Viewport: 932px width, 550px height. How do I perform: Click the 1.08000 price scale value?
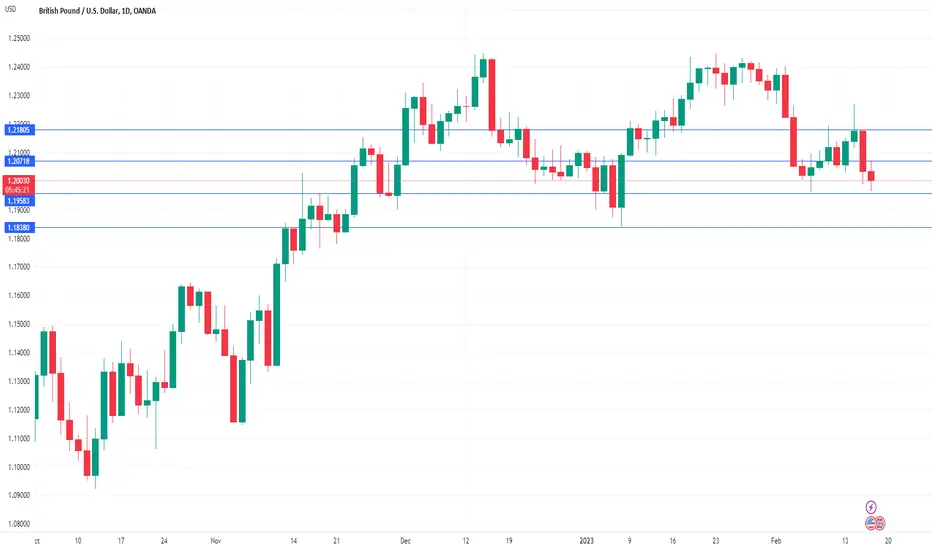click(x=19, y=524)
